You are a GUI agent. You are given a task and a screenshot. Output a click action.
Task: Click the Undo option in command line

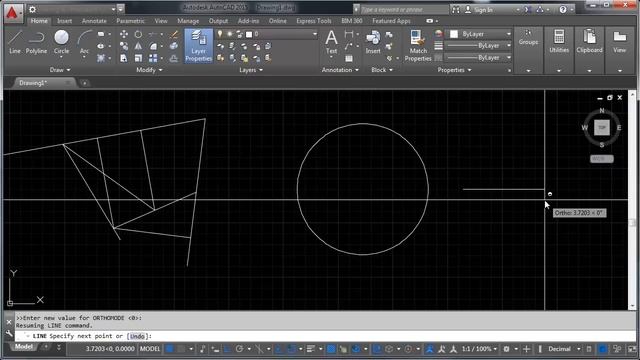pyautogui.click(x=137, y=336)
